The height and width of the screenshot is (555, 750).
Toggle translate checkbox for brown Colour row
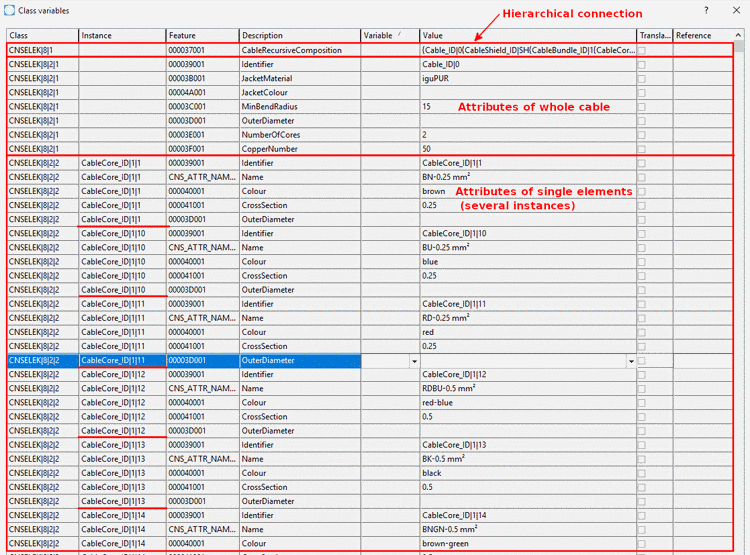pyautogui.click(x=642, y=191)
